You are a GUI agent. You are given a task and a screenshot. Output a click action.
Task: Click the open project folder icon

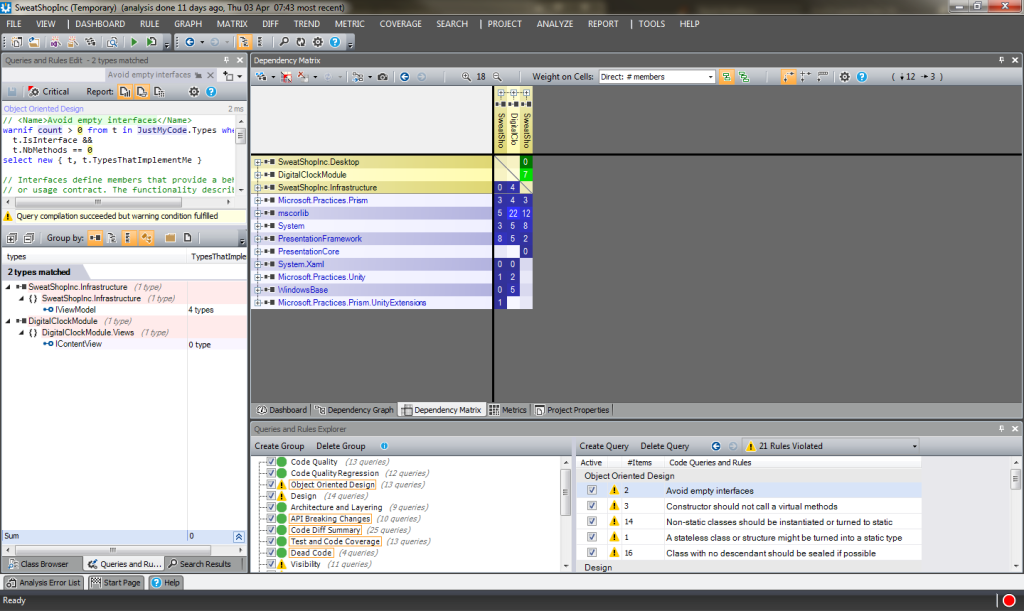coord(33,42)
